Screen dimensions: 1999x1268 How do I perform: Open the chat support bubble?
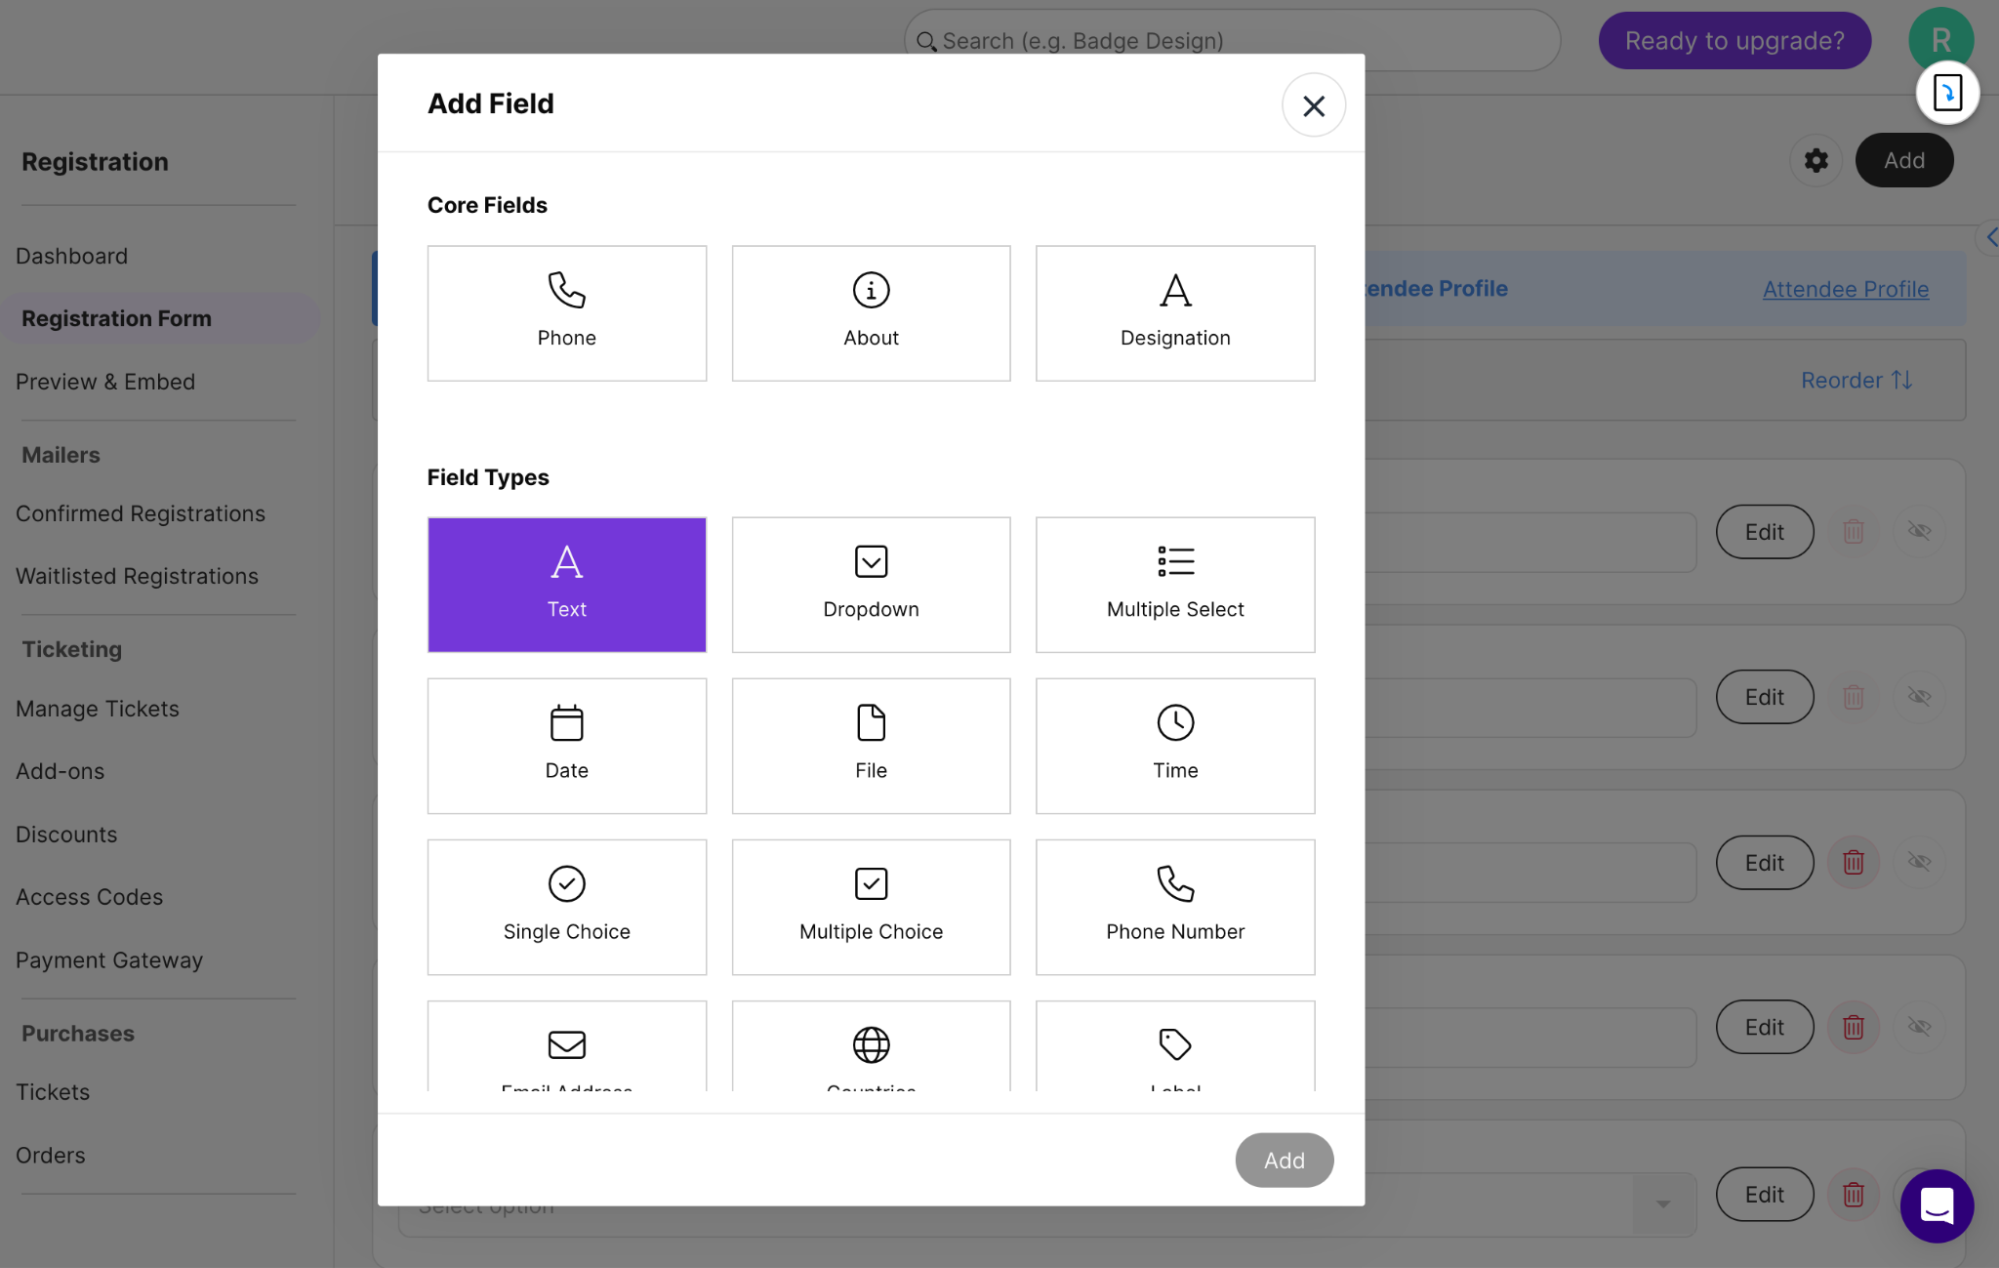pyautogui.click(x=1936, y=1206)
